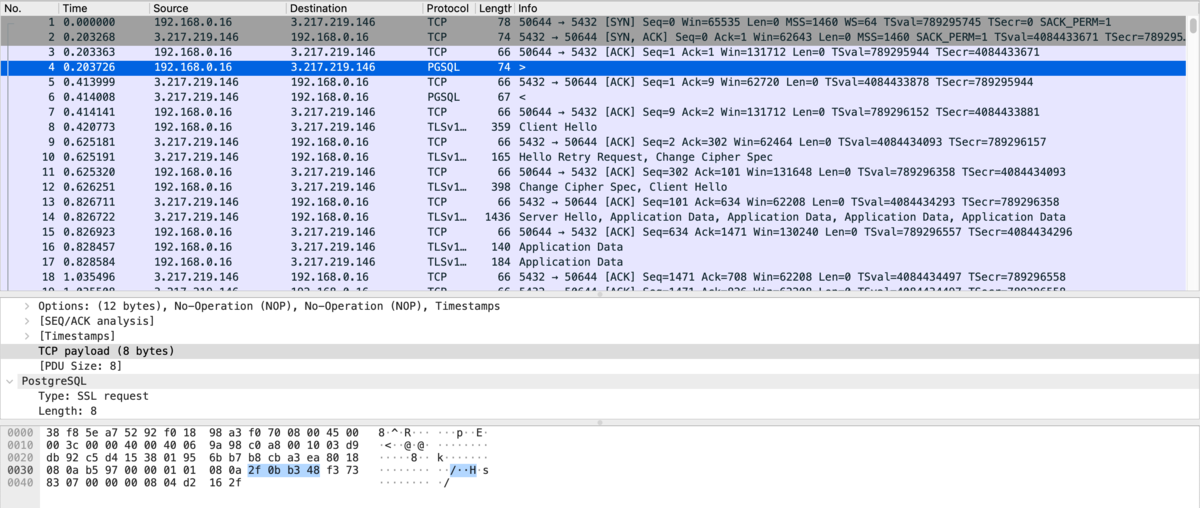Image resolution: width=1200 pixels, height=508 pixels.
Task: Select the [PDU Size: 8] line
Action: pyautogui.click(x=600, y=366)
